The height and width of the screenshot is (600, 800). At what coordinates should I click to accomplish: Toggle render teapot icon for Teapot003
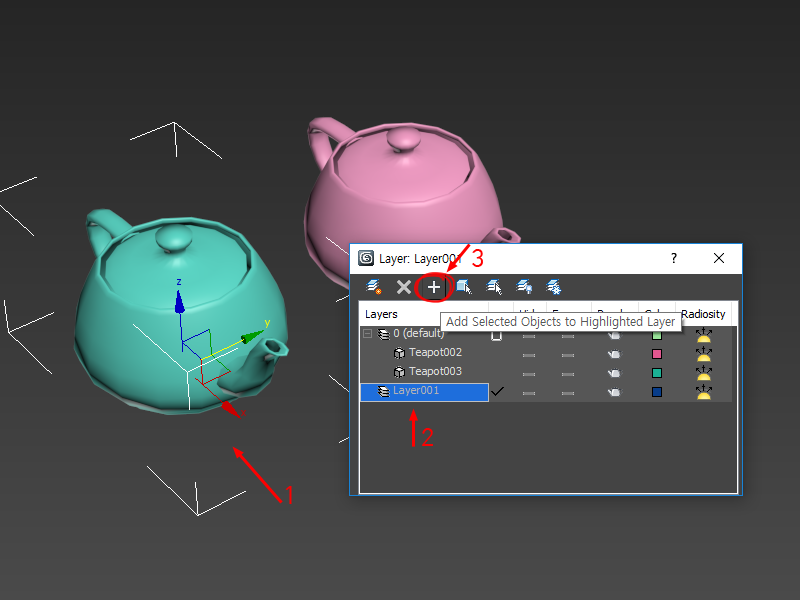pos(615,373)
